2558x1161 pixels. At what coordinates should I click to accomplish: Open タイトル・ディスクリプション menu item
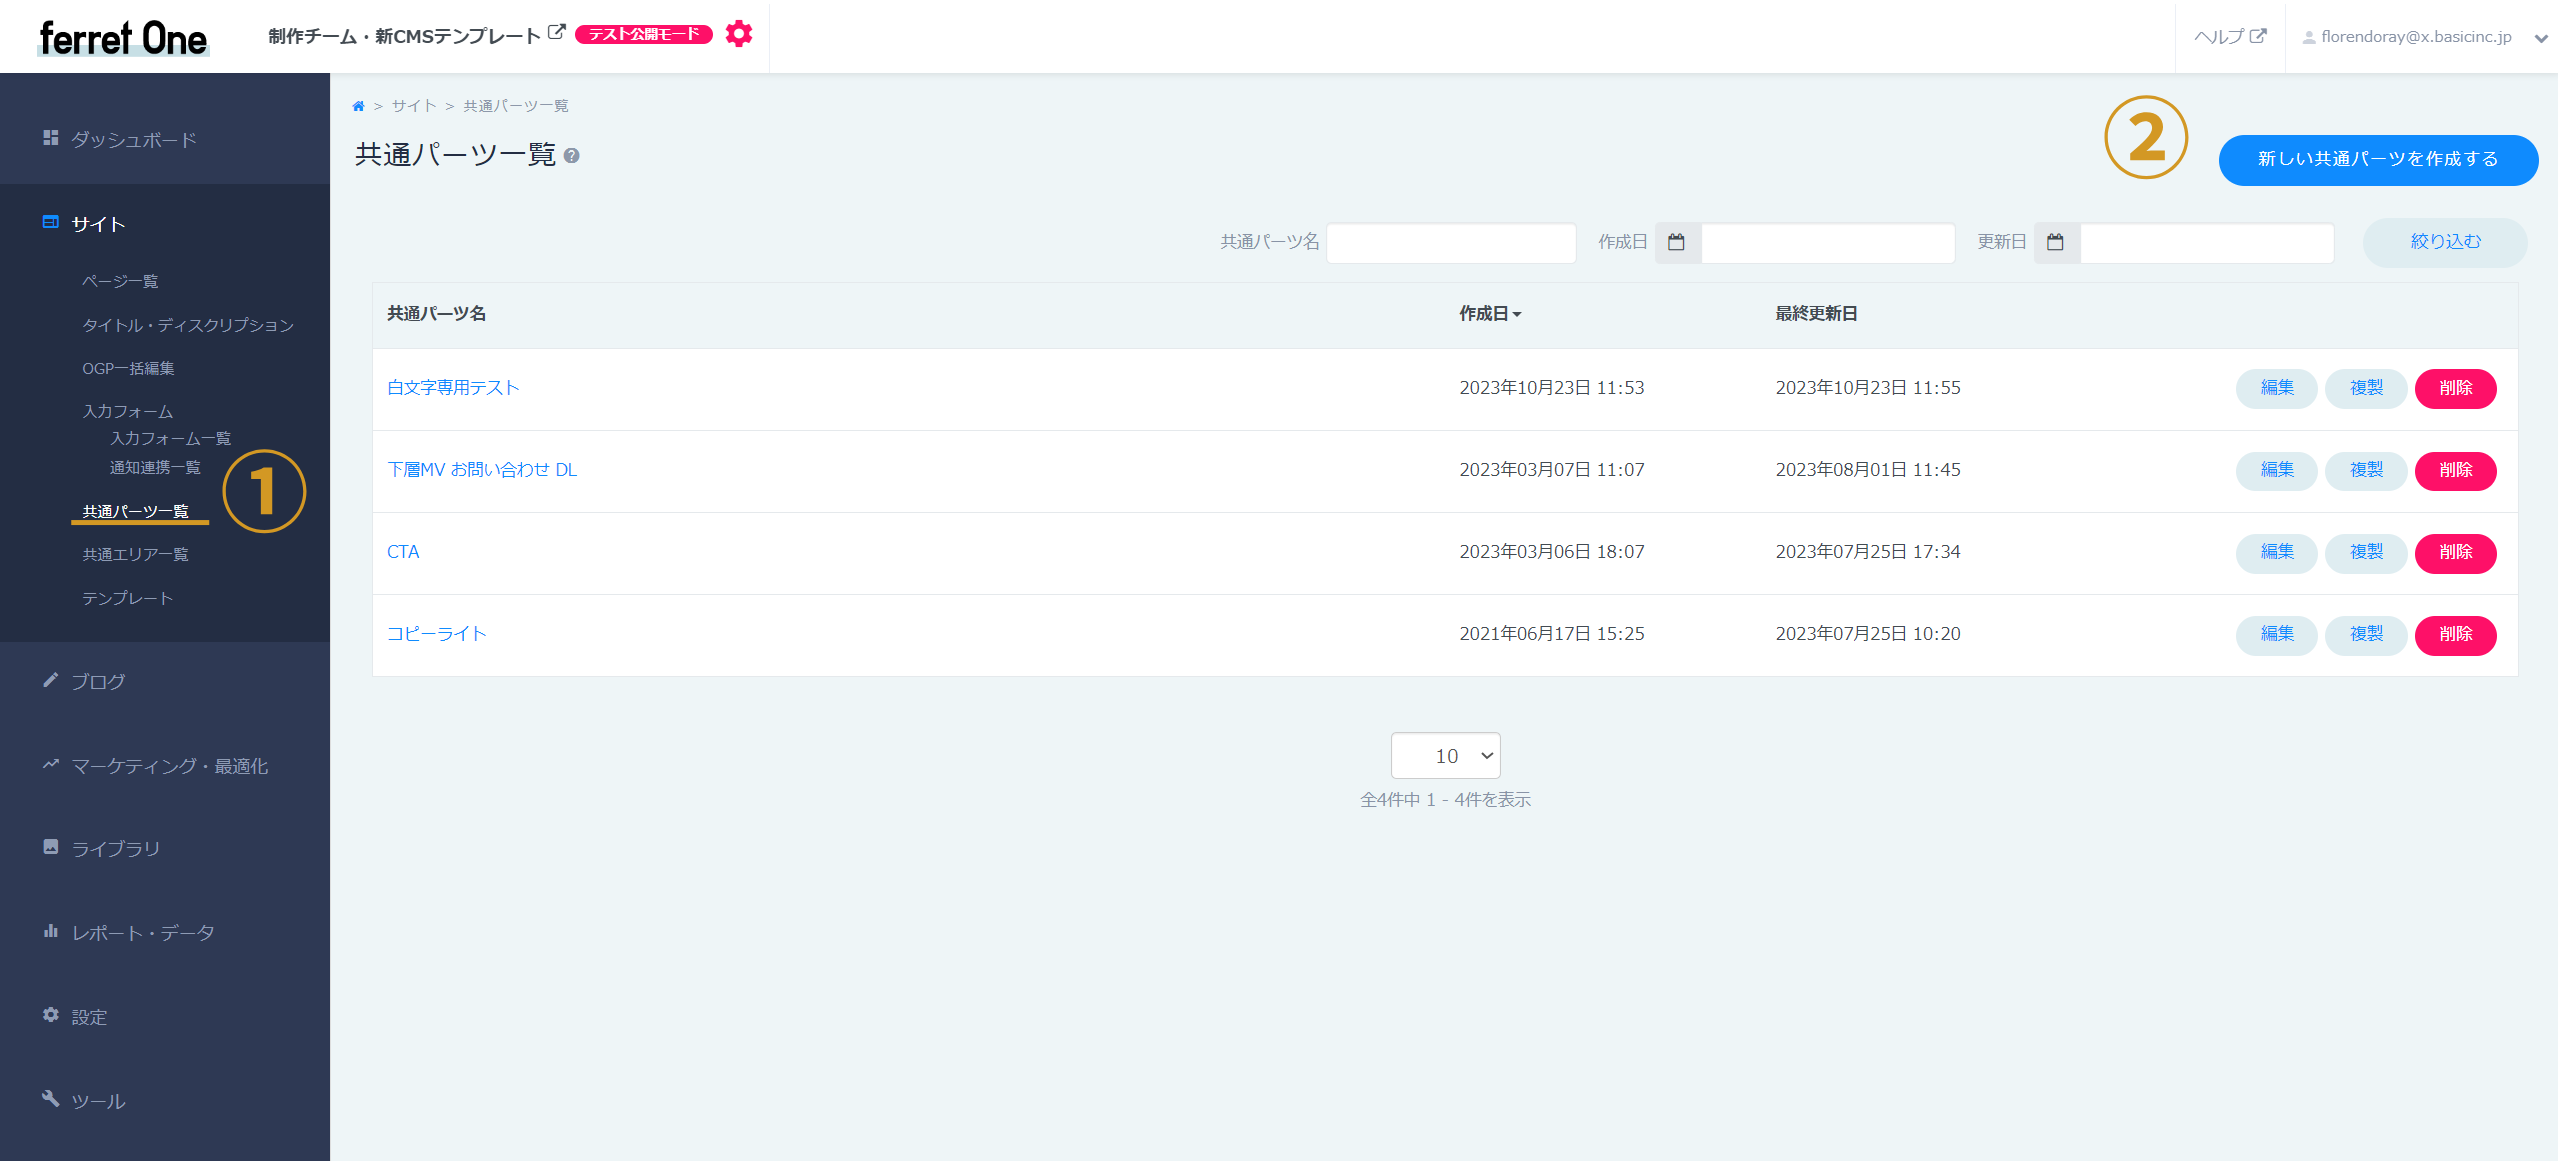point(188,326)
